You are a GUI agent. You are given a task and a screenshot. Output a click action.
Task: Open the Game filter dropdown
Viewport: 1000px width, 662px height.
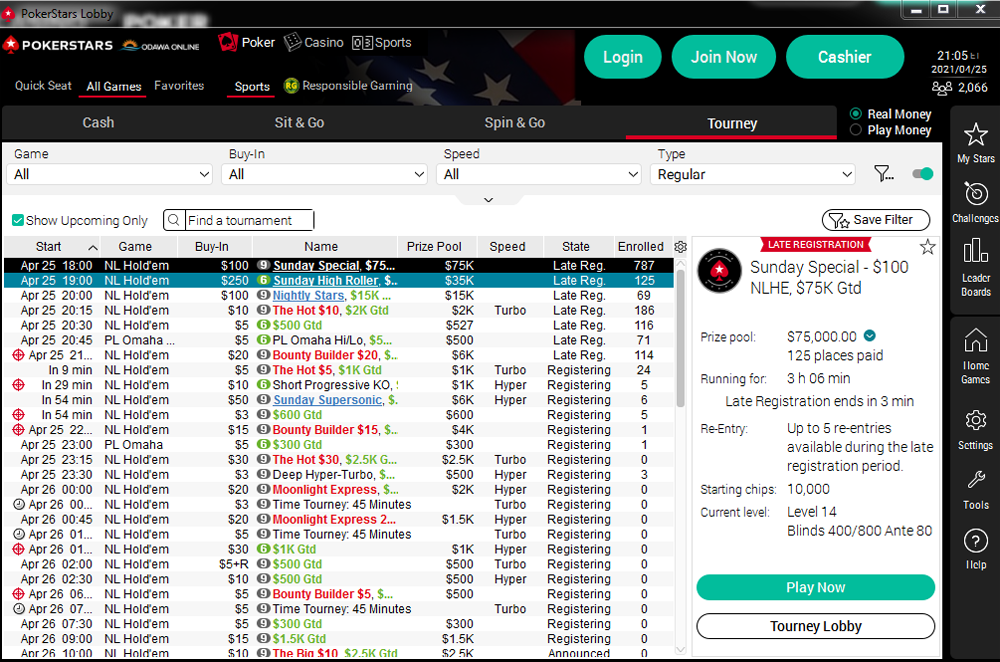[109, 174]
